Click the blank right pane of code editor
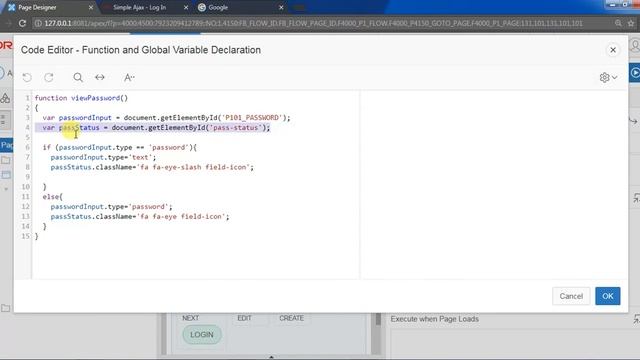 click(x=494, y=184)
